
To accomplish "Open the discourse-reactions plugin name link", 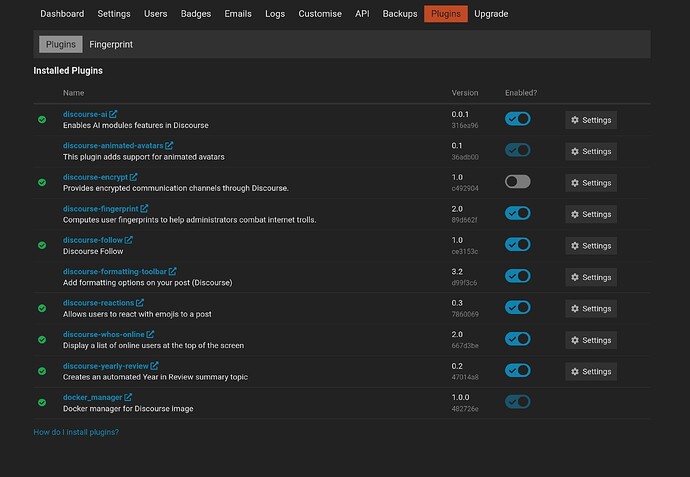I will coord(99,303).
